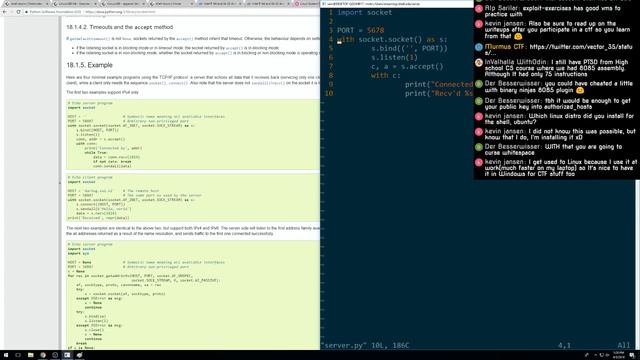Click the Chrome back arrow
Viewport: 640px width, 360px height.
click(x=5, y=12)
